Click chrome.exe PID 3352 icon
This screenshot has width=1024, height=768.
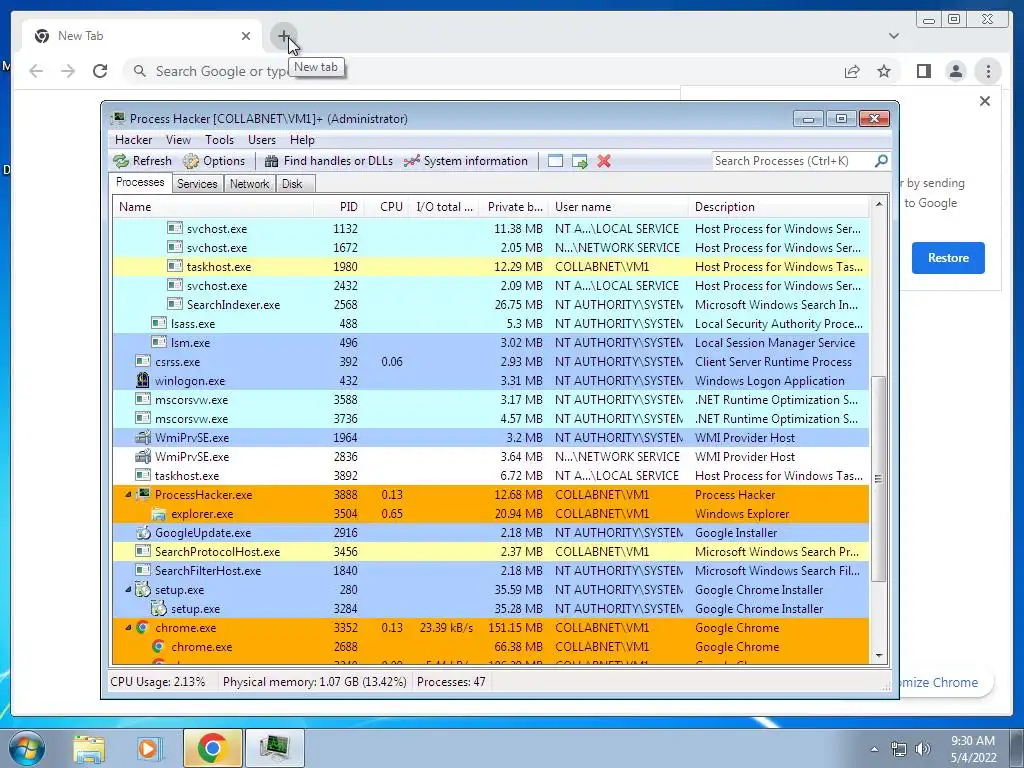pyautogui.click(x=142, y=628)
